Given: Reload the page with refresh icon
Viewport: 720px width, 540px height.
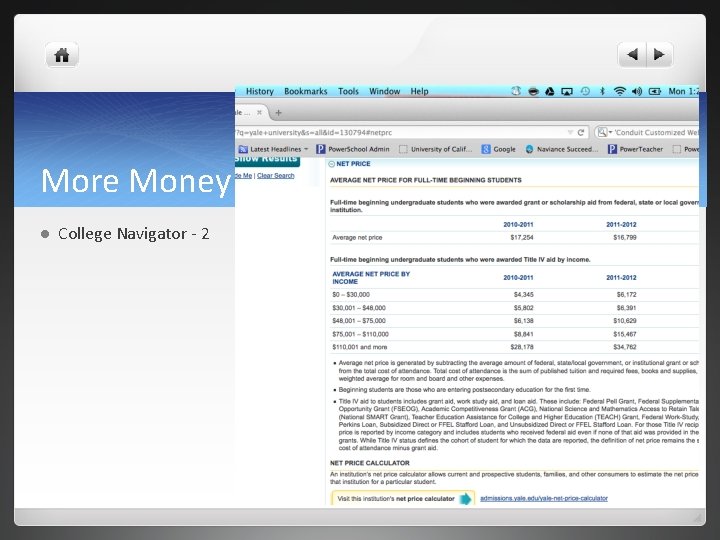Looking at the screenshot, I should pos(580,132).
